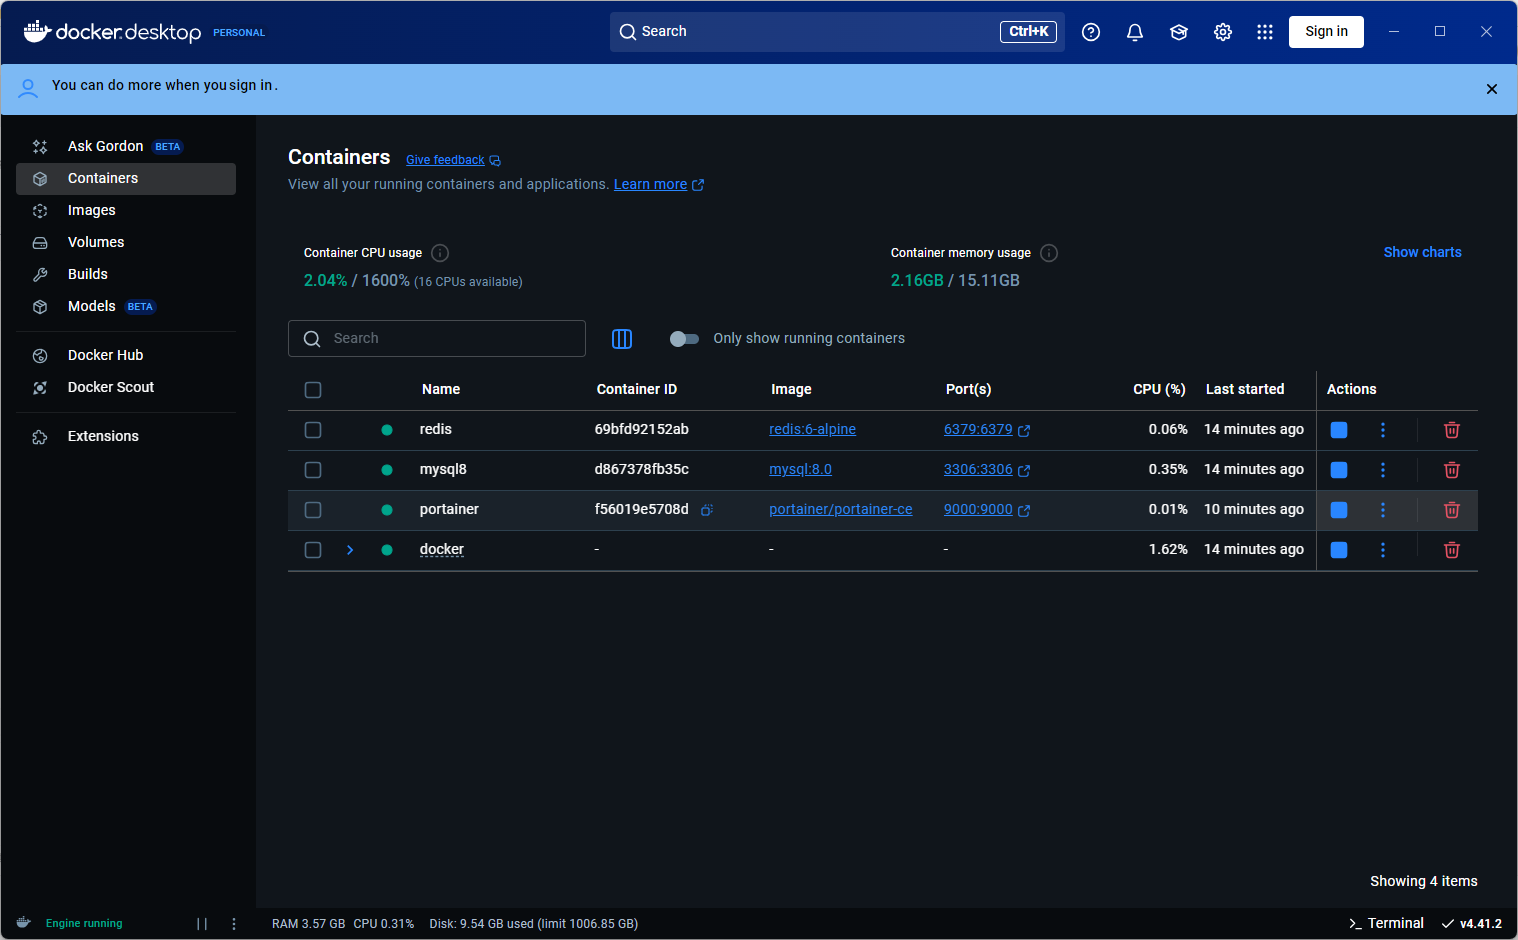The height and width of the screenshot is (940, 1518).
Task: Check the portainer row checkbox
Action: (313, 510)
